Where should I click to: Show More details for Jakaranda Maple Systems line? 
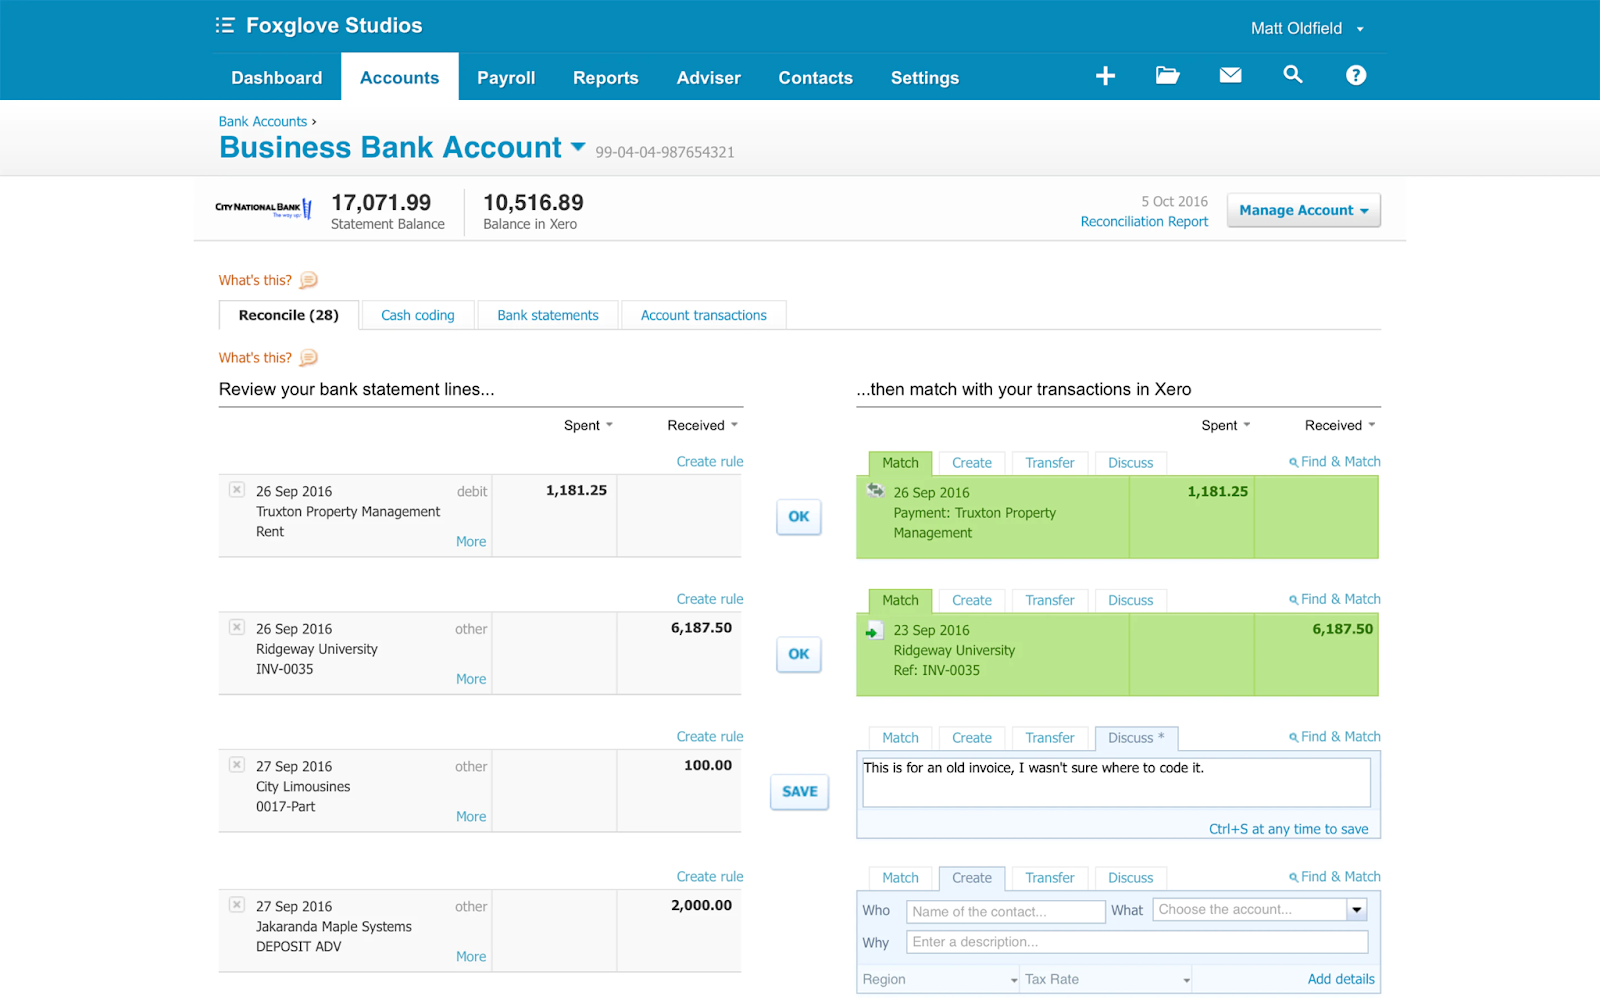471,956
